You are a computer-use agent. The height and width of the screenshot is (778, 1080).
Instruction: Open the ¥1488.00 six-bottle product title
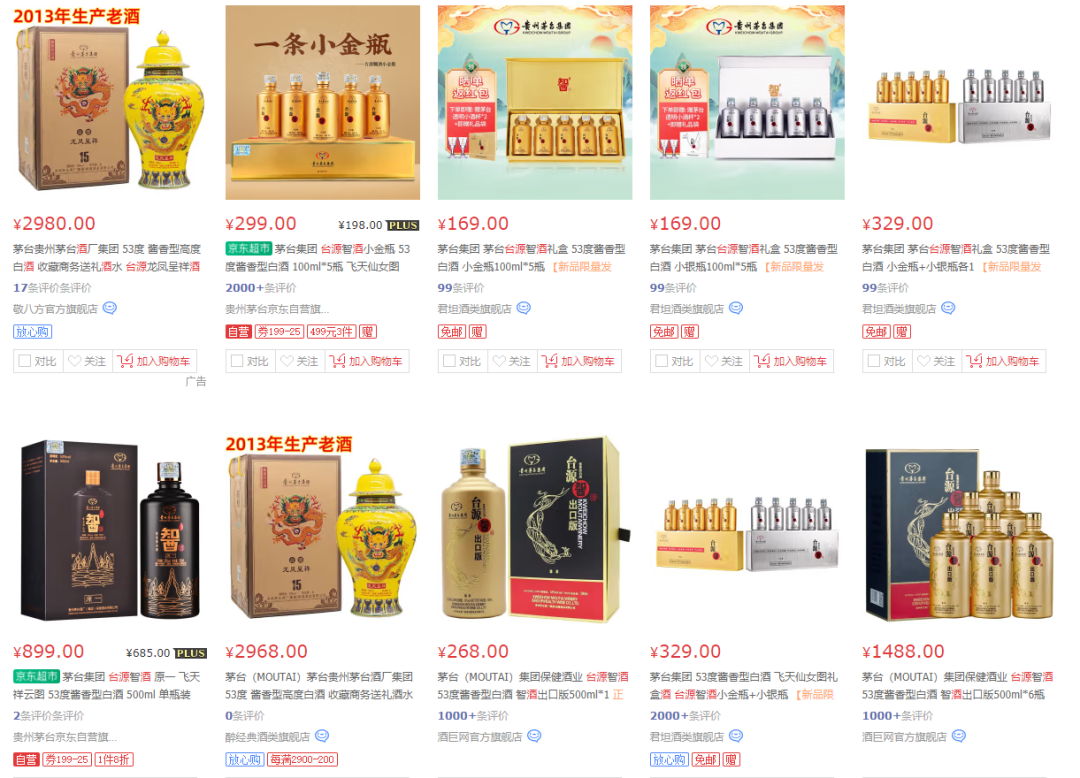pos(957,686)
